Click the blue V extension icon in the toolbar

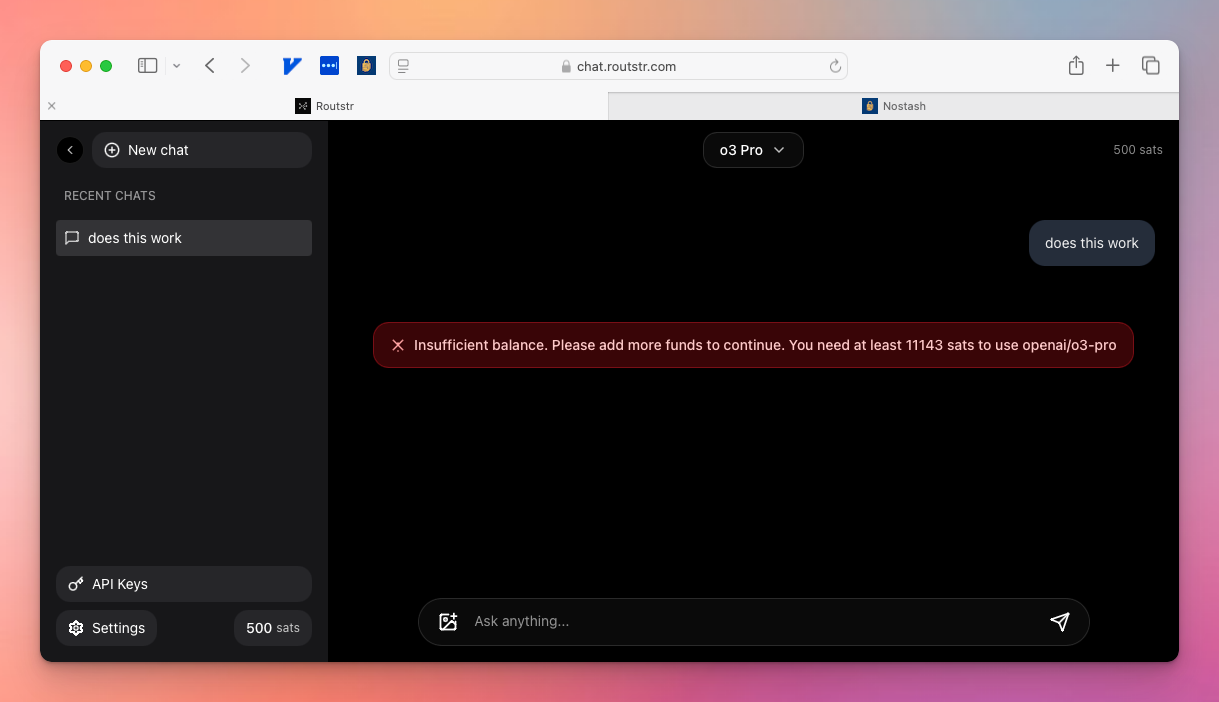click(292, 66)
